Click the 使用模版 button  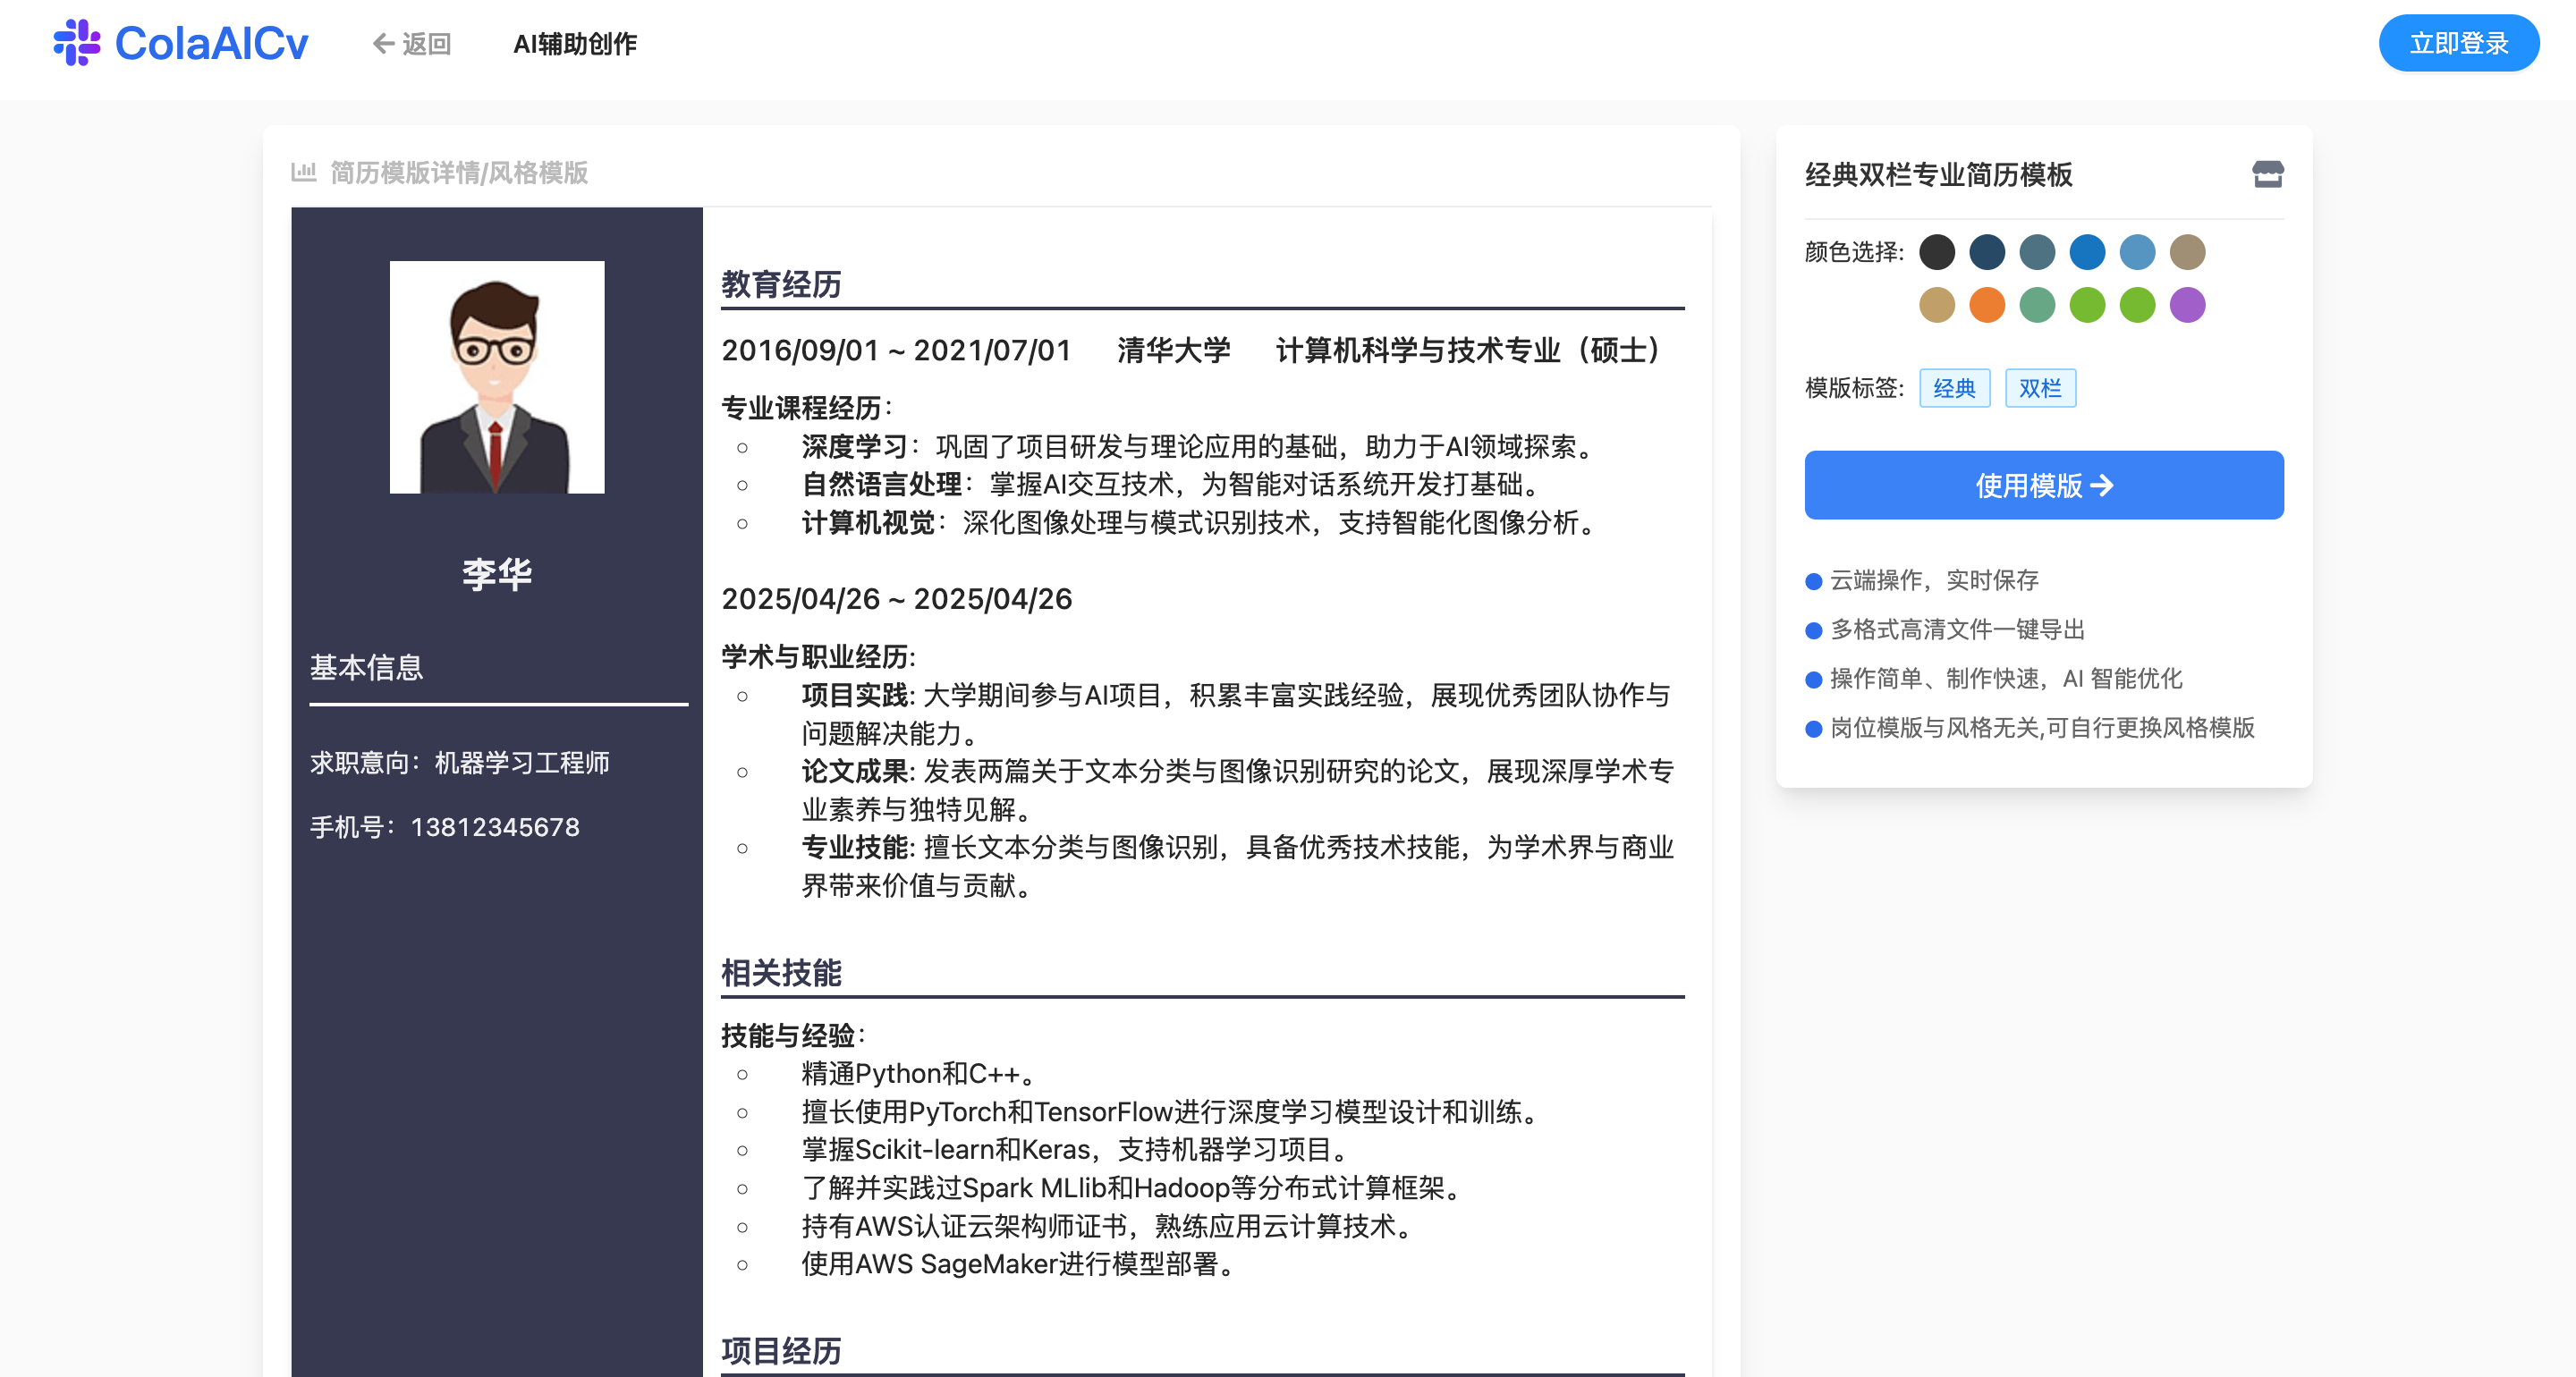click(2043, 485)
